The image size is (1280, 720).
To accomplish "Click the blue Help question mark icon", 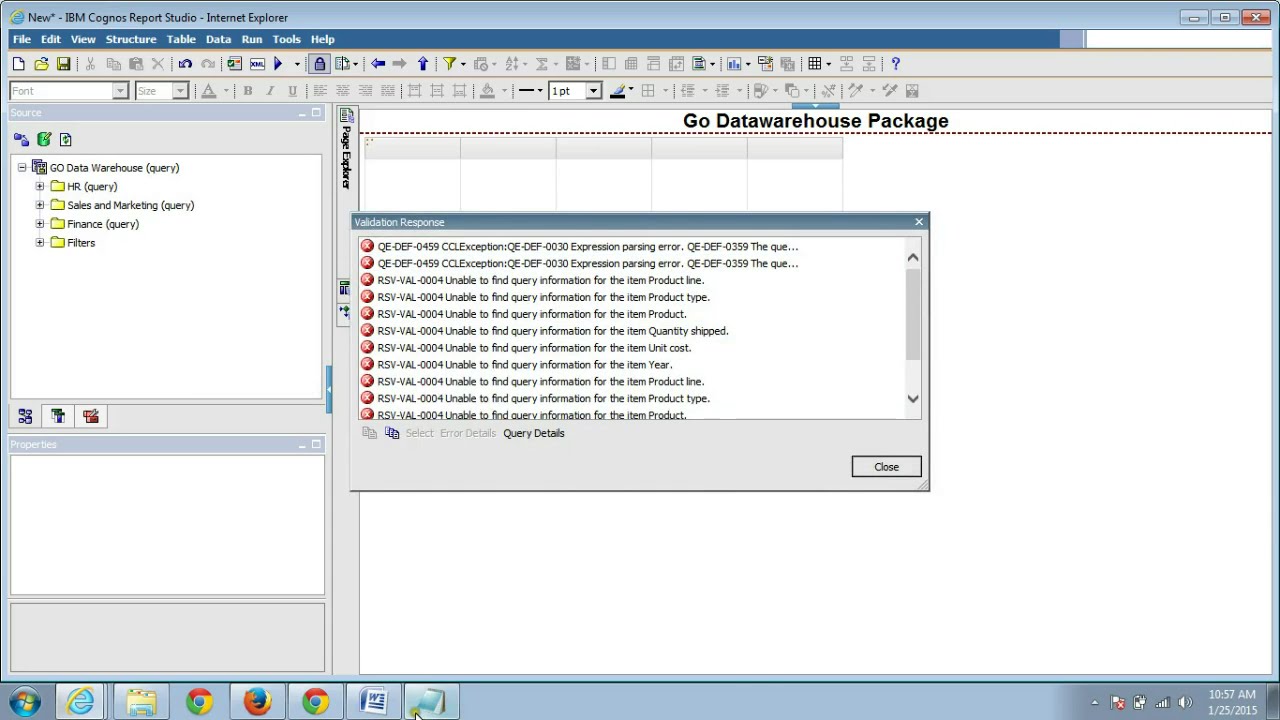I will (895, 64).
